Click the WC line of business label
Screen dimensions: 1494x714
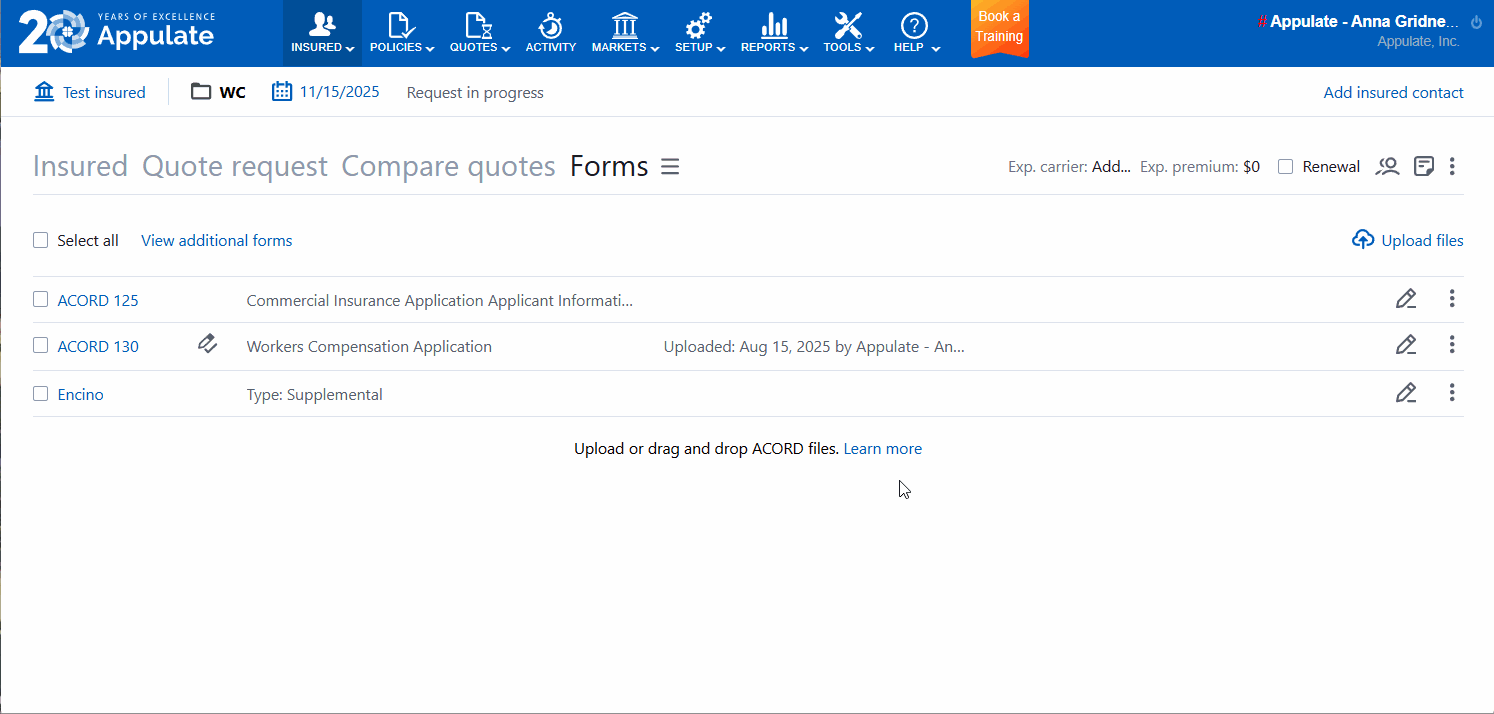pos(233,92)
